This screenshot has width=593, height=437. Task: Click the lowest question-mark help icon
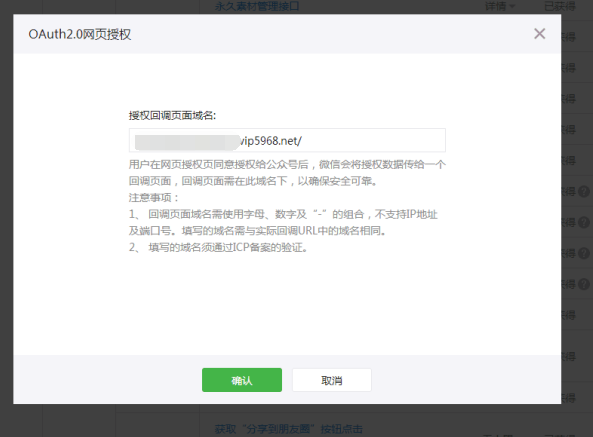point(584,284)
